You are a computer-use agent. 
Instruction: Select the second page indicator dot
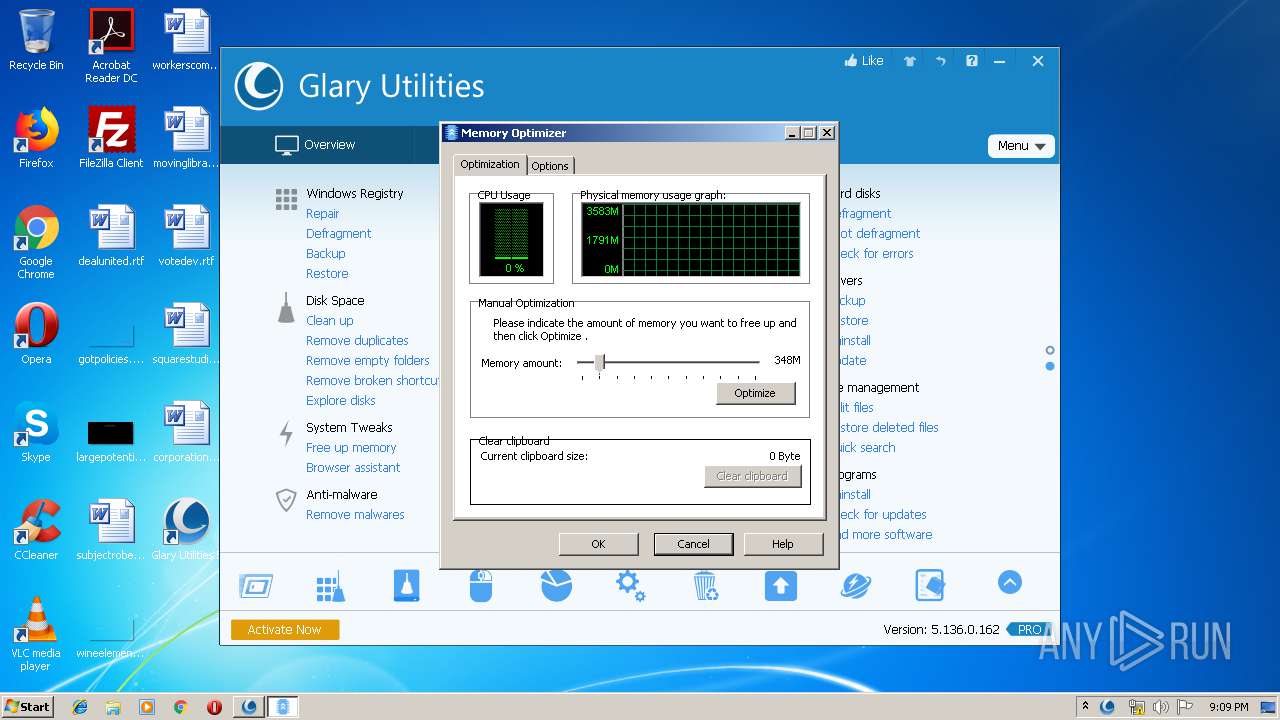pyautogui.click(x=1050, y=366)
